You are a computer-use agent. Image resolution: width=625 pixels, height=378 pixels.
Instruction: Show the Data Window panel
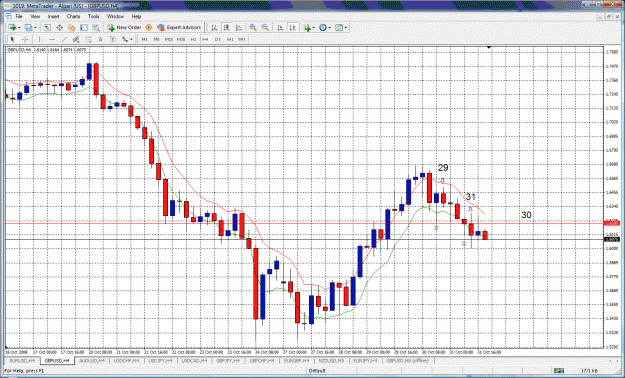coord(59,28)
